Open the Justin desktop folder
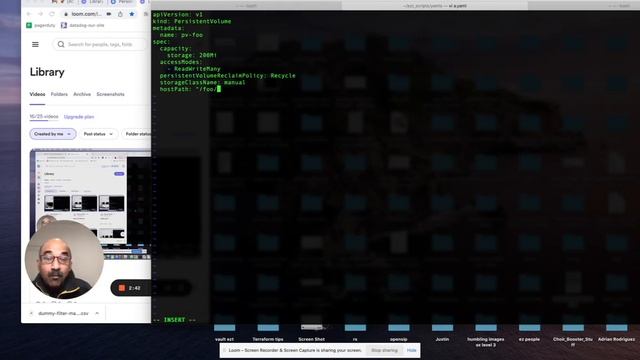Screen dimensions: 640x360 [x=442, y=331]
